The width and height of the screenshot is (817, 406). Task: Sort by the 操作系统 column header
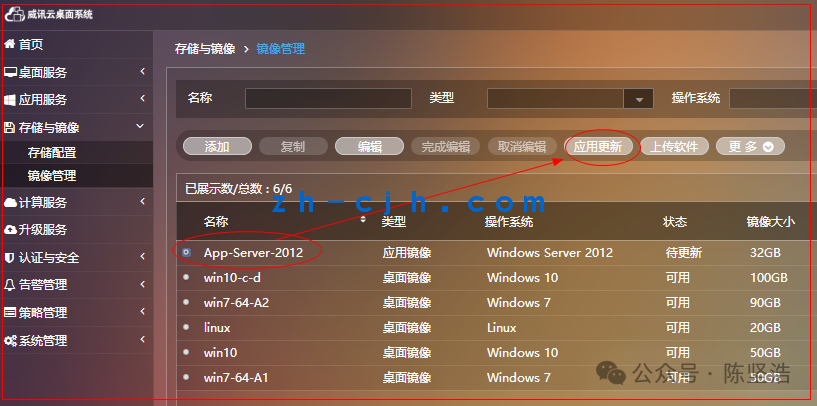[509, 222]
